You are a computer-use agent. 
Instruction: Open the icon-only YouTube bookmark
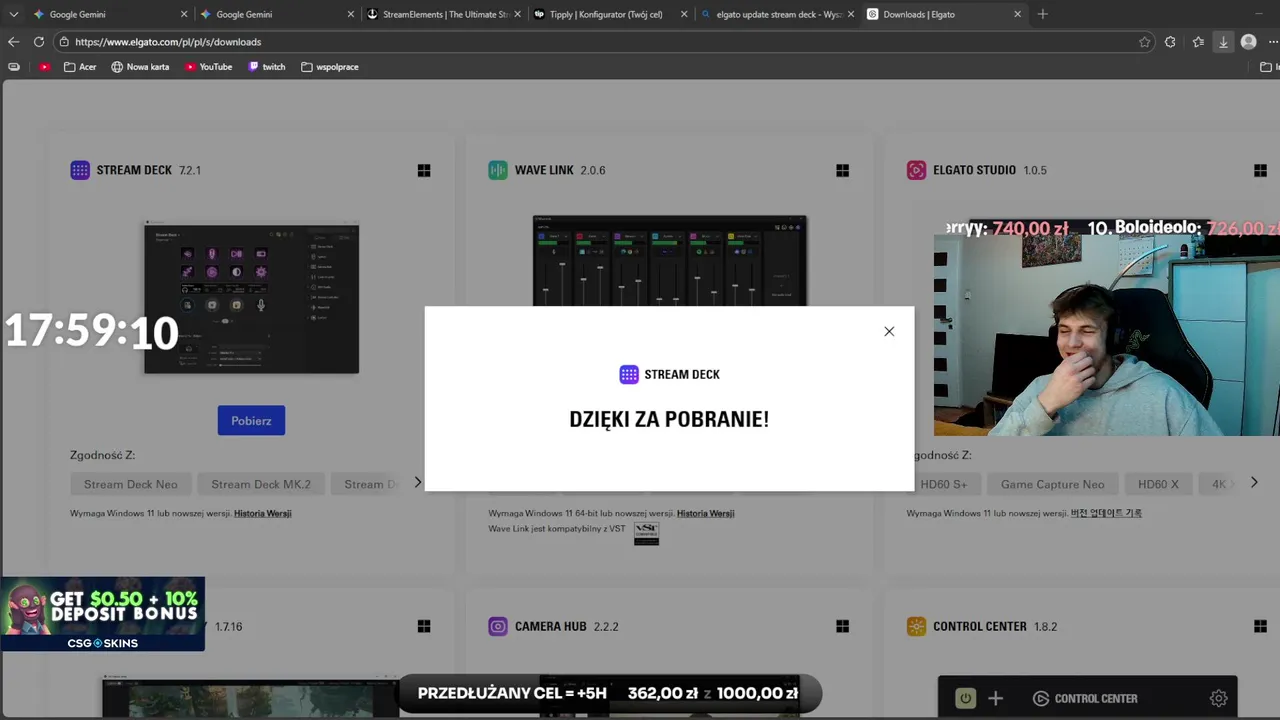pos(44,67)
